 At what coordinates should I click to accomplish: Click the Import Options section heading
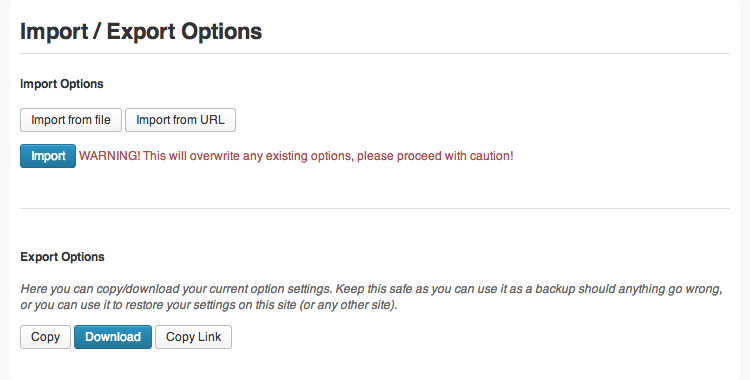pos(62,84)
